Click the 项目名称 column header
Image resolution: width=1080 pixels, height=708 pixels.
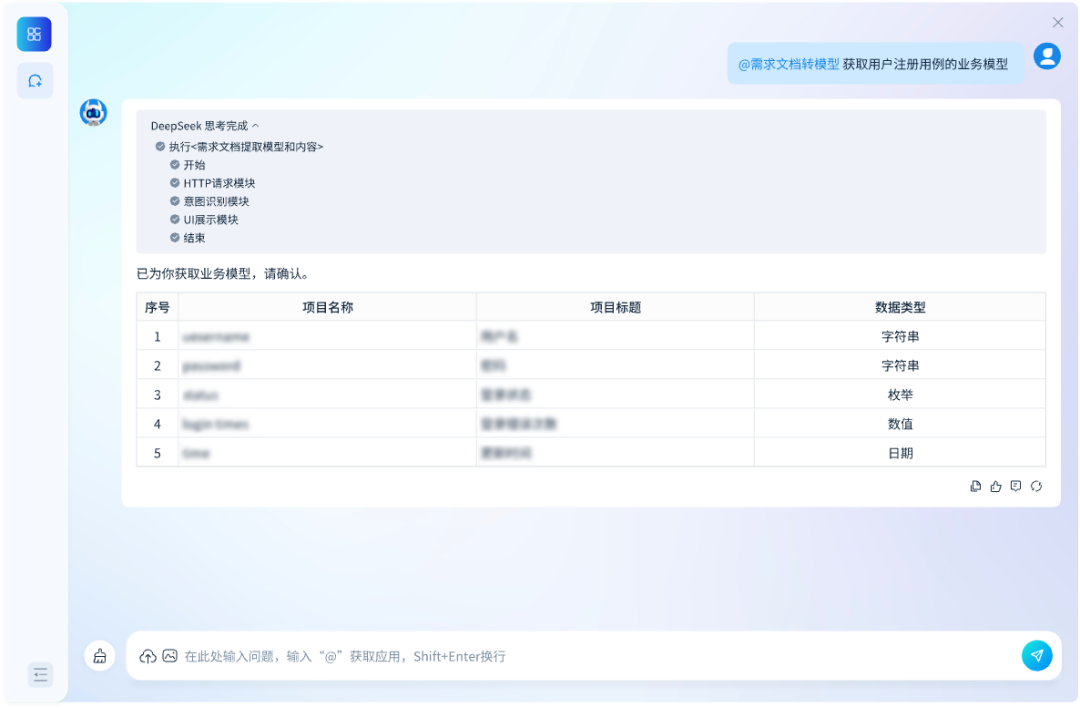327,307
